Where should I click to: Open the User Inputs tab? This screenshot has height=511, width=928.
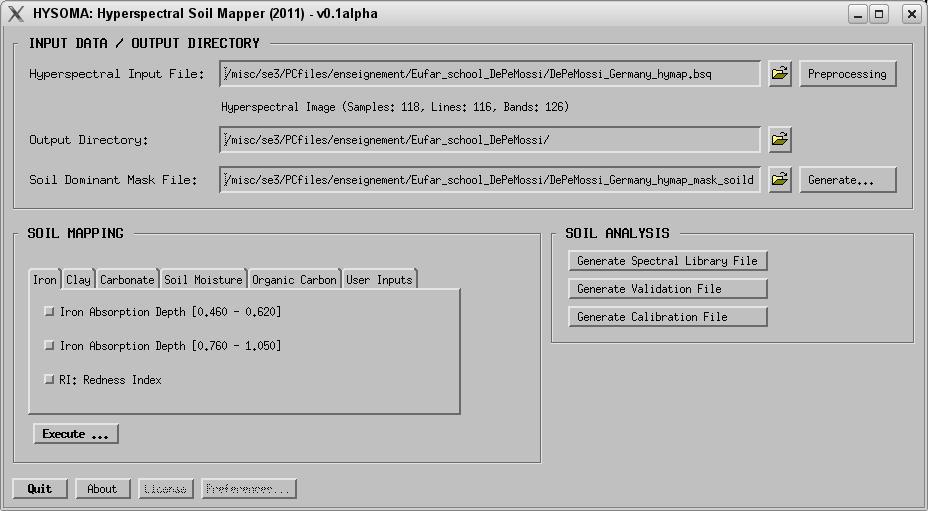[x=379, y=280]
